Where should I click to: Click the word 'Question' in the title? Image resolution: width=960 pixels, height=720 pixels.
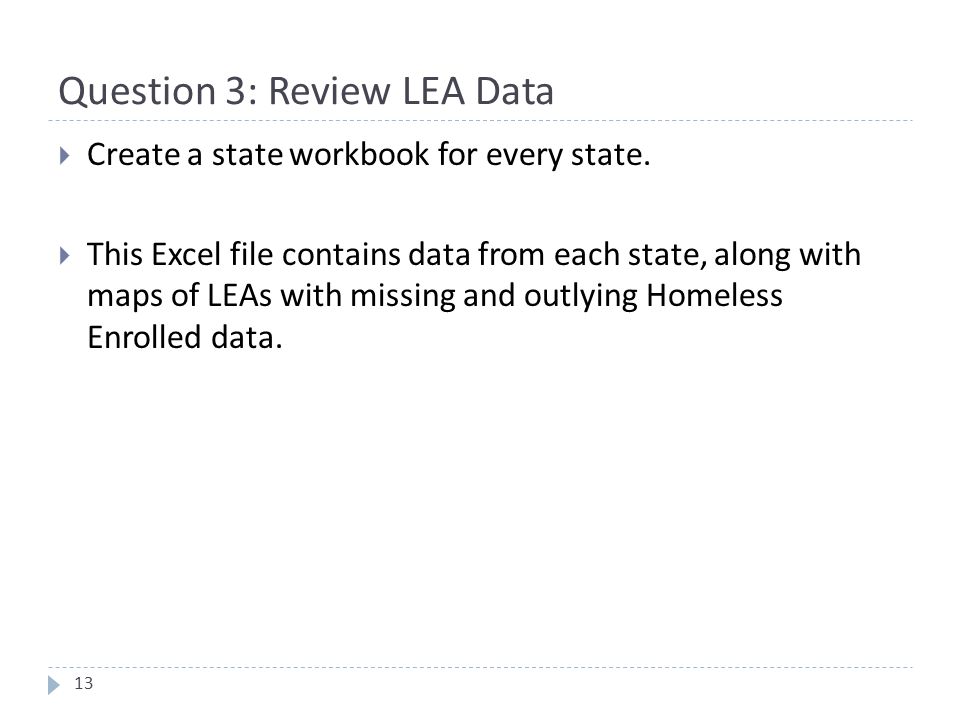coord(137,92)
